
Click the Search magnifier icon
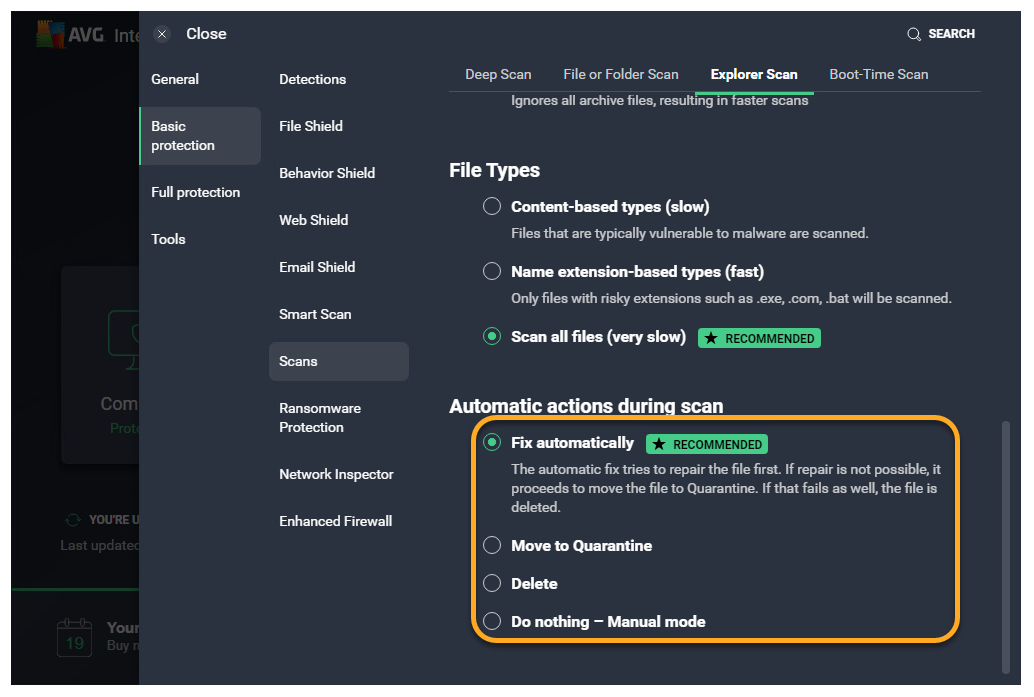[913, 34]
